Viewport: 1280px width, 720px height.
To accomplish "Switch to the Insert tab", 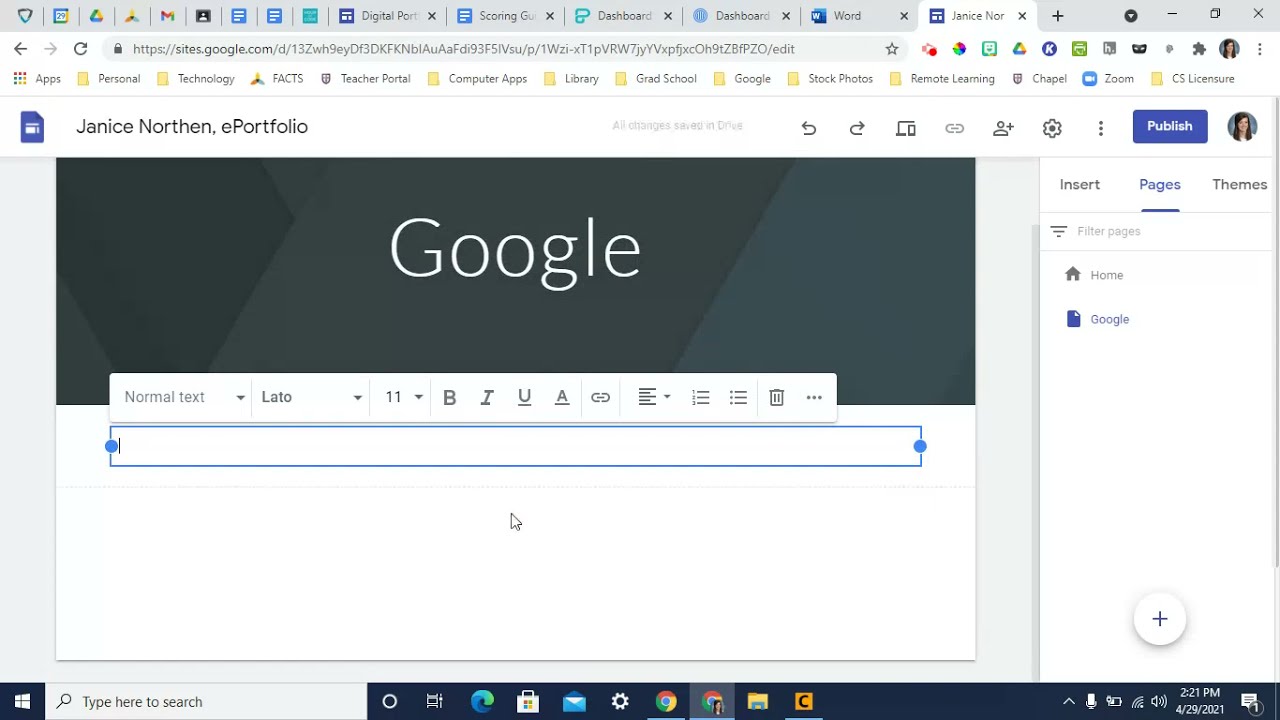I will coord(1080,184).
